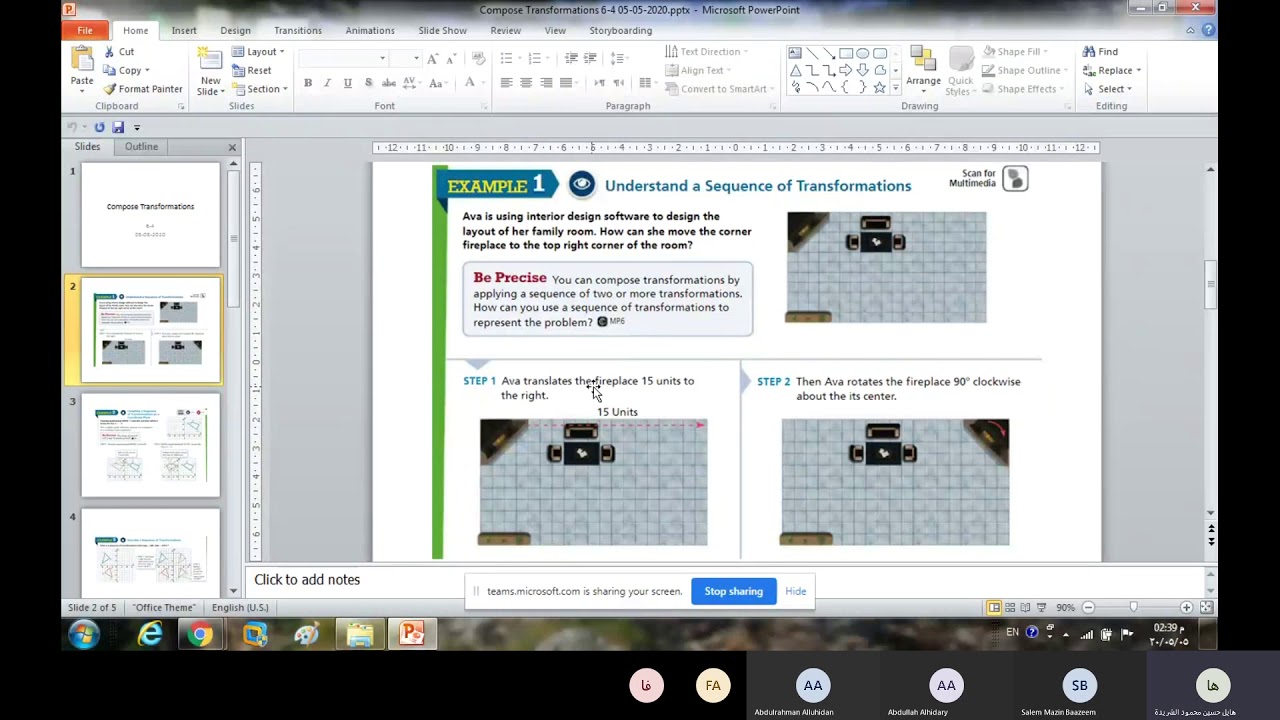Choose the right arrow block shape

pyautogui.click(x=846, y=70)
